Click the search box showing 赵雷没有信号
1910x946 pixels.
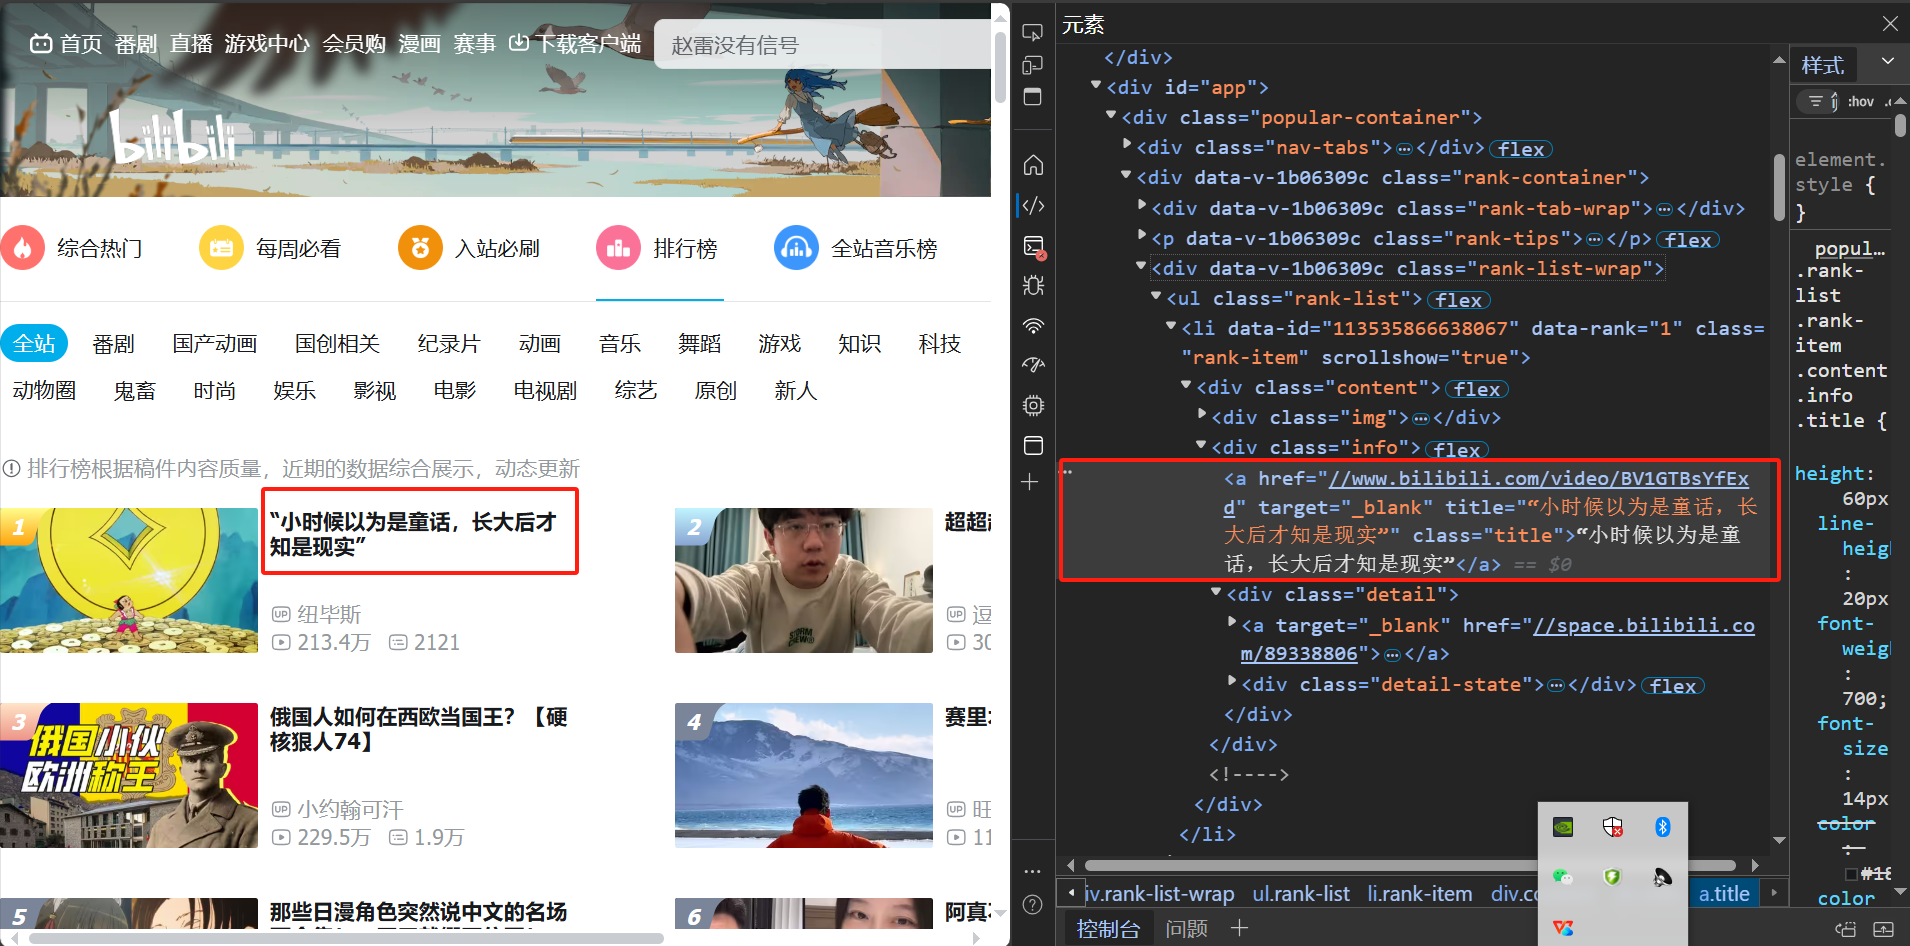point(823,45)
